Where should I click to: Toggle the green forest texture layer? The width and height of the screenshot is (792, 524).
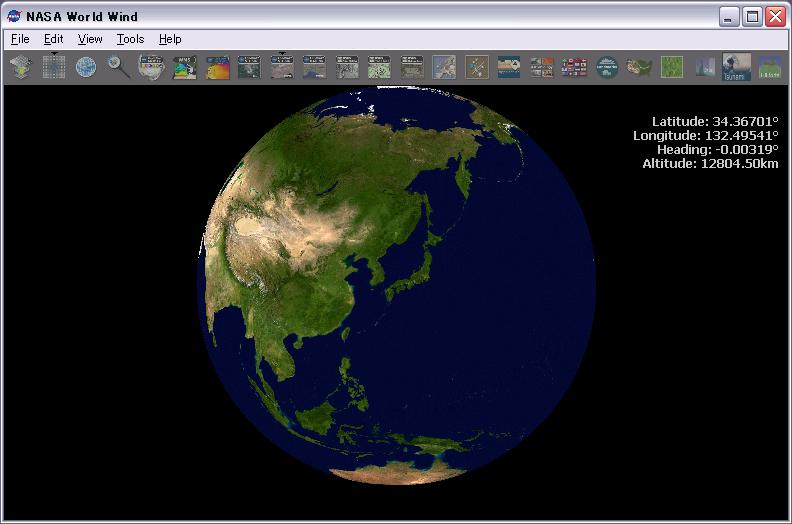click(x=672, y=67)
